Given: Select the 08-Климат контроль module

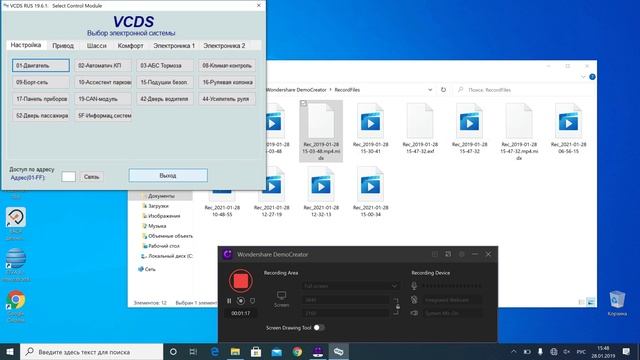Looking at the screenshot, I should tap(227, 65).
